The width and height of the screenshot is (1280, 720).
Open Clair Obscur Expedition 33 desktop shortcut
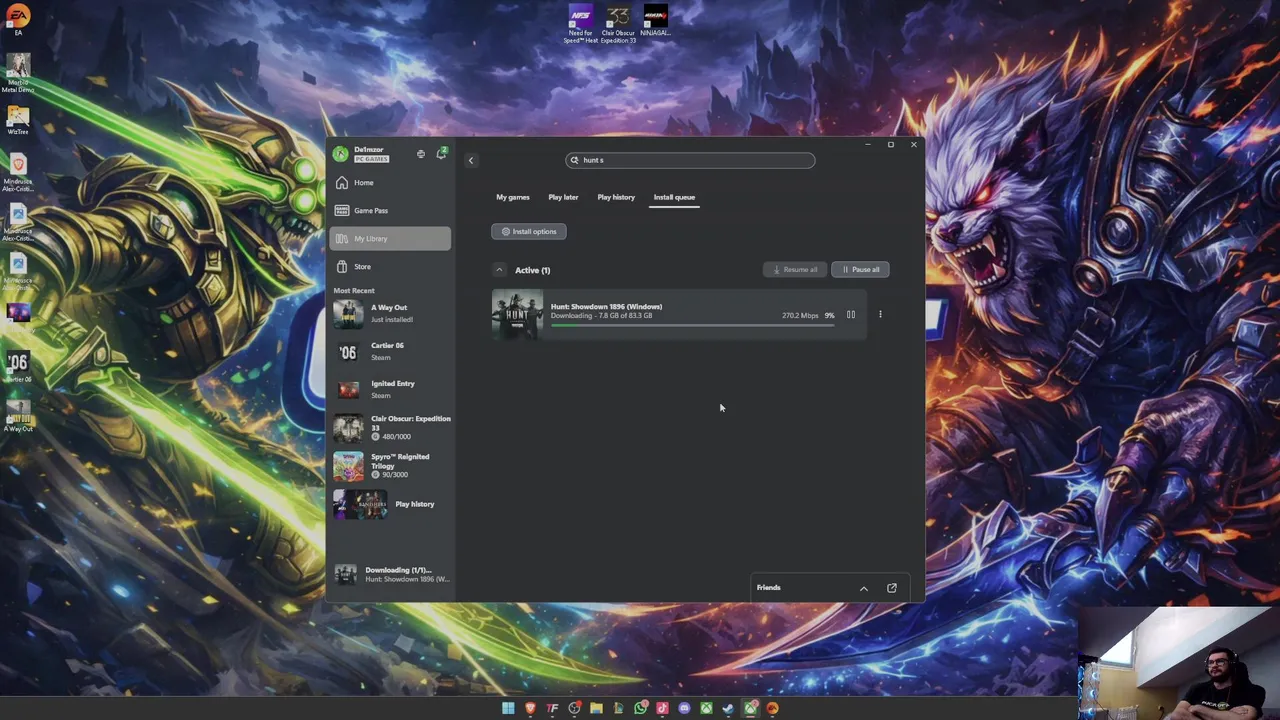[618, 24]
